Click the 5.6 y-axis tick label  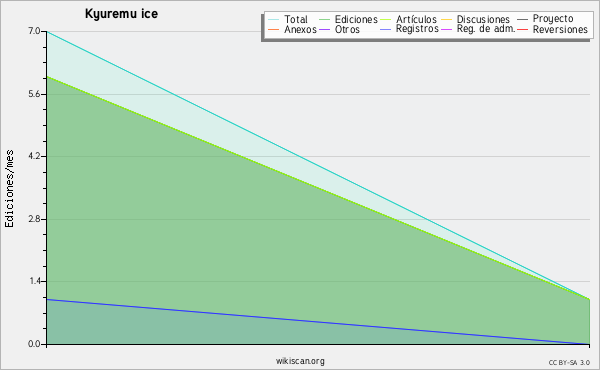(34, 94)
